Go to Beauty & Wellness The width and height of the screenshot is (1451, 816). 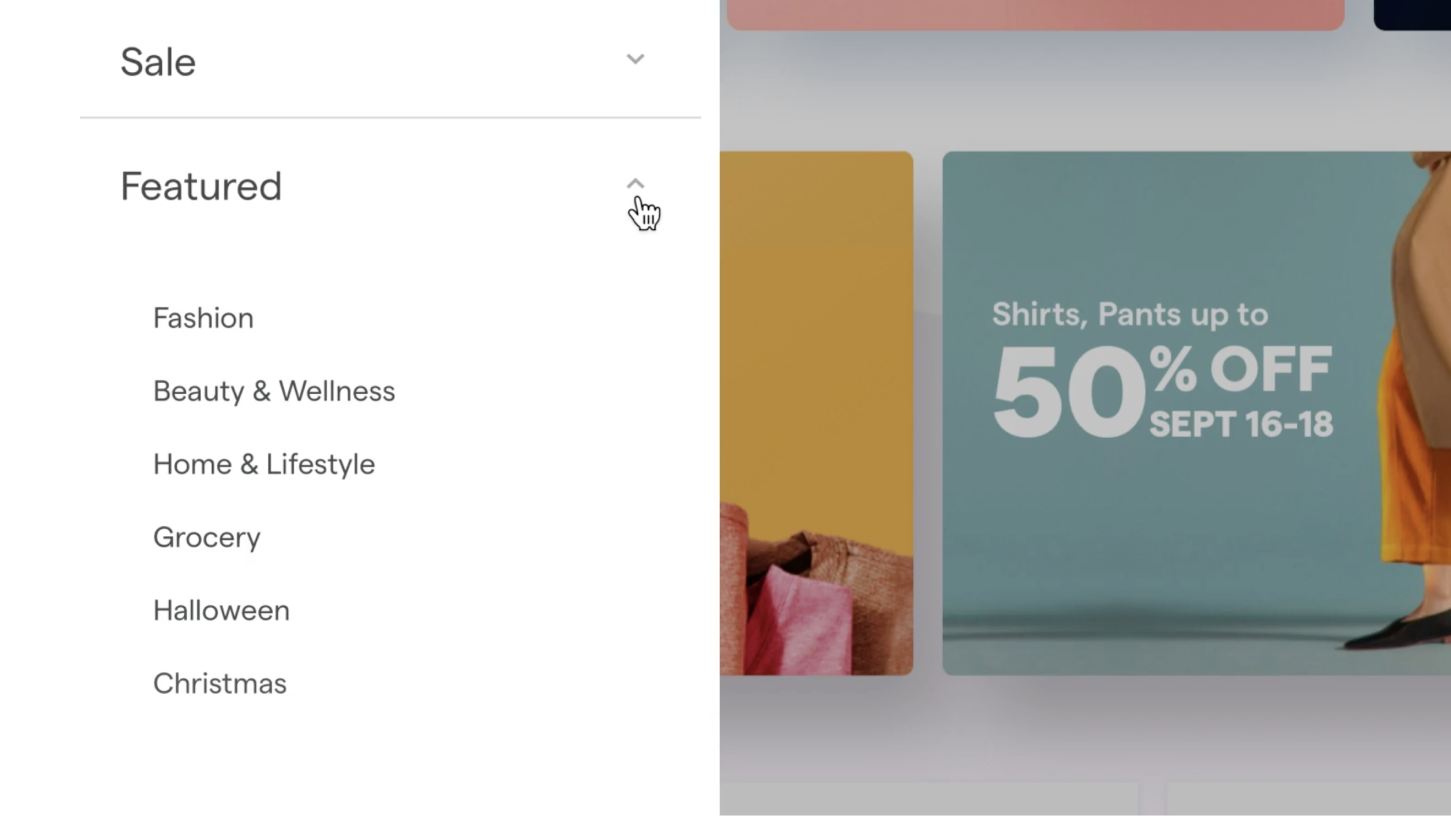(274, 391)
